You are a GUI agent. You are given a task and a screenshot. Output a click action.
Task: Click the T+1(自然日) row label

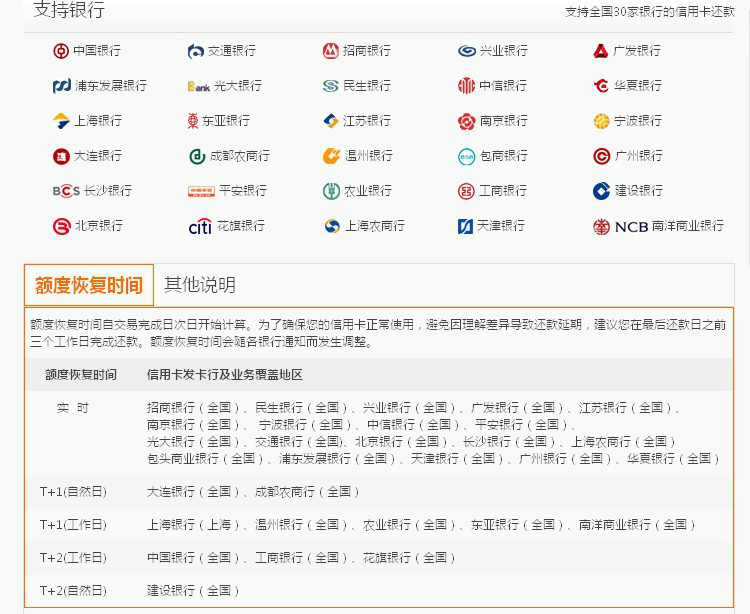[x=73, y=492]
